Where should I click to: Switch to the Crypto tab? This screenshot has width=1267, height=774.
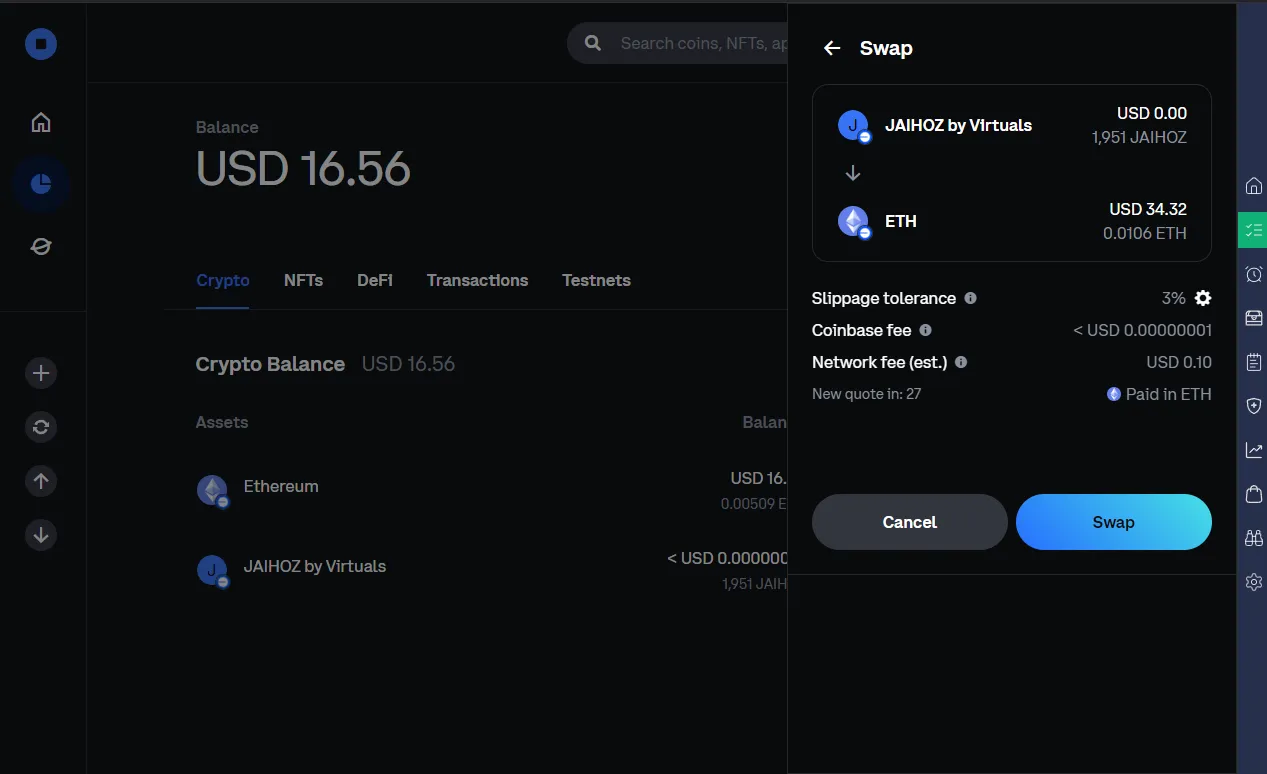pos(223,280)
